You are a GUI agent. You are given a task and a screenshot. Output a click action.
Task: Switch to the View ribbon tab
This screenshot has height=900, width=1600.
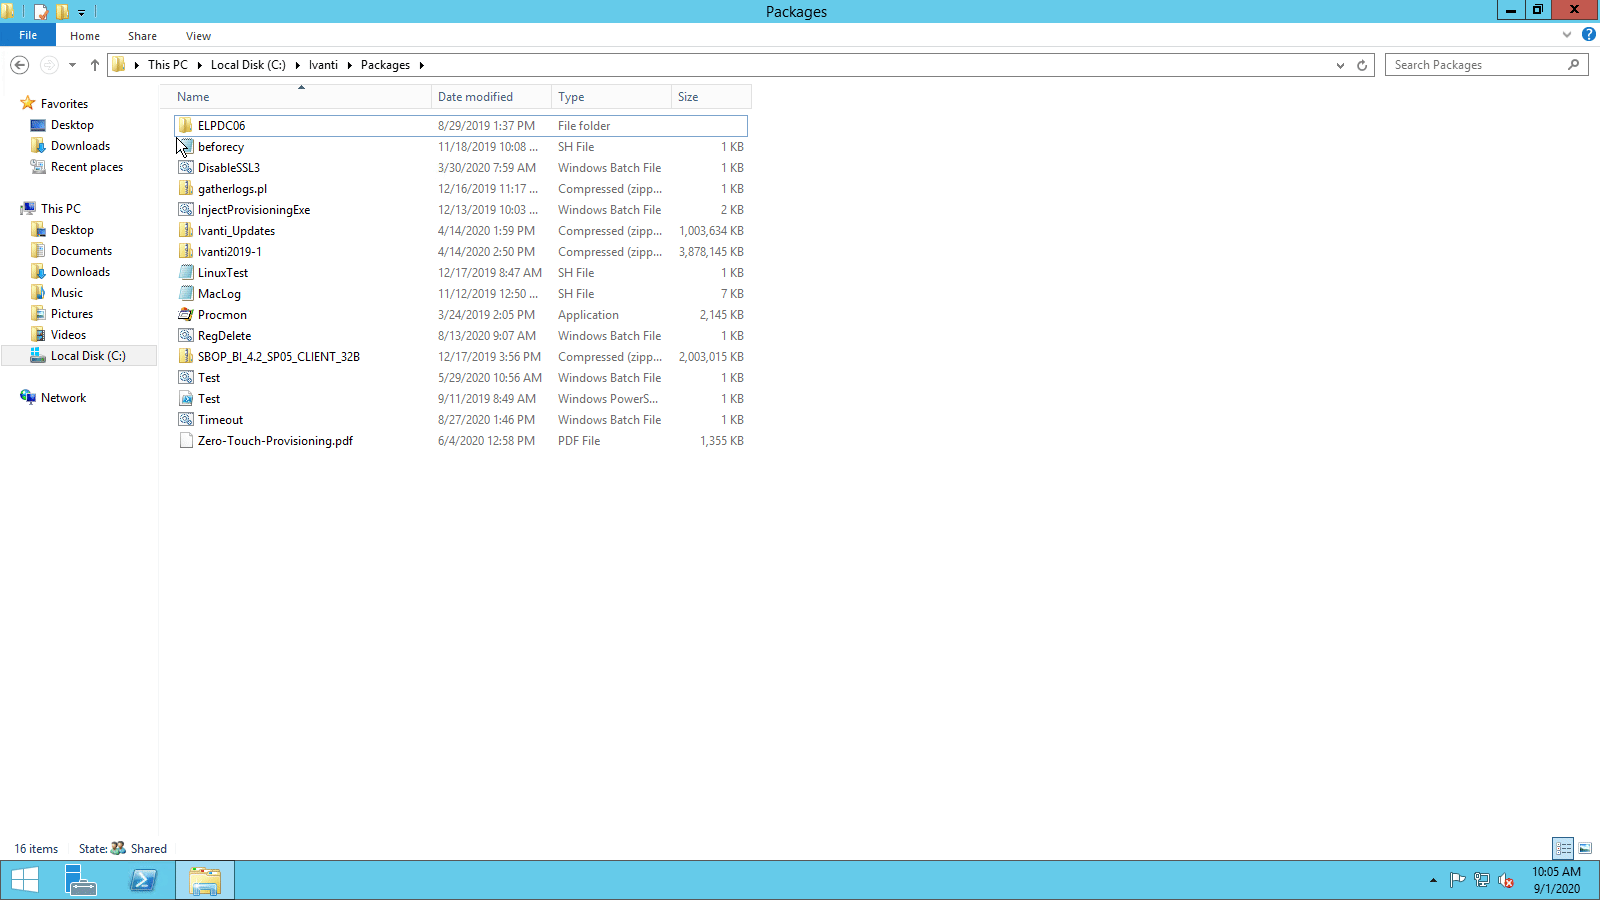tap(197, 35)
